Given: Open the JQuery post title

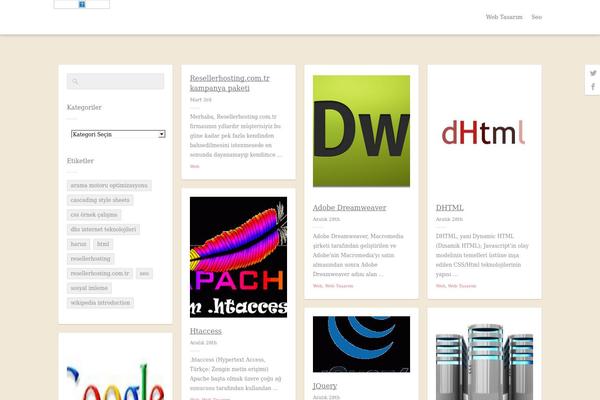Looking at the screenshot, I should (x=325, y=386).
